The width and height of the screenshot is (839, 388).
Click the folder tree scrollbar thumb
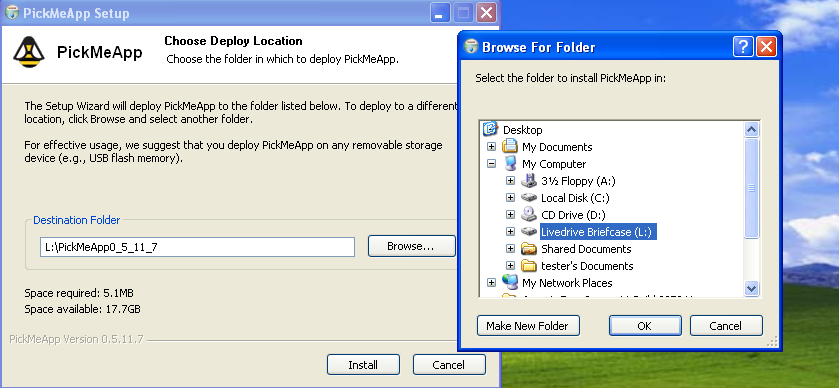point(751,188)
